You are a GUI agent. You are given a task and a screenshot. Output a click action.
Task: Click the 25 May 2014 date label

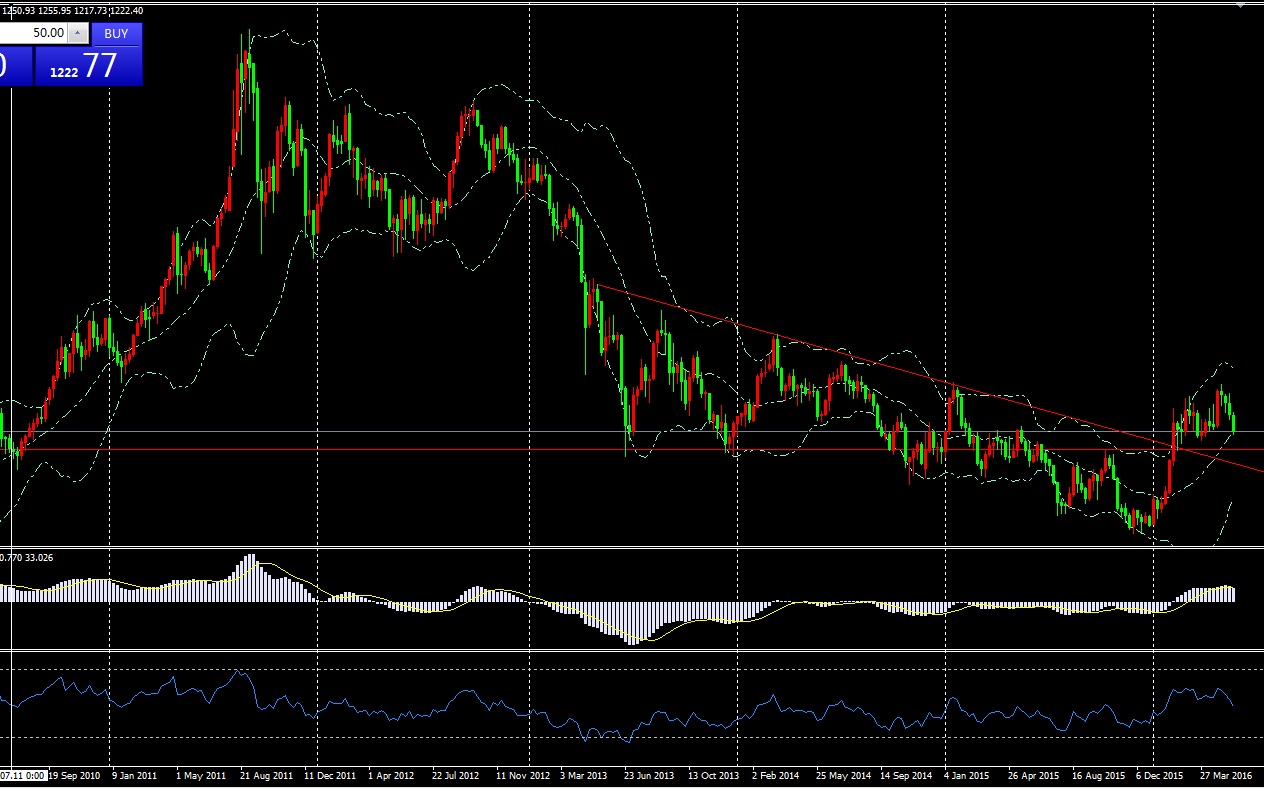point(843,775)
